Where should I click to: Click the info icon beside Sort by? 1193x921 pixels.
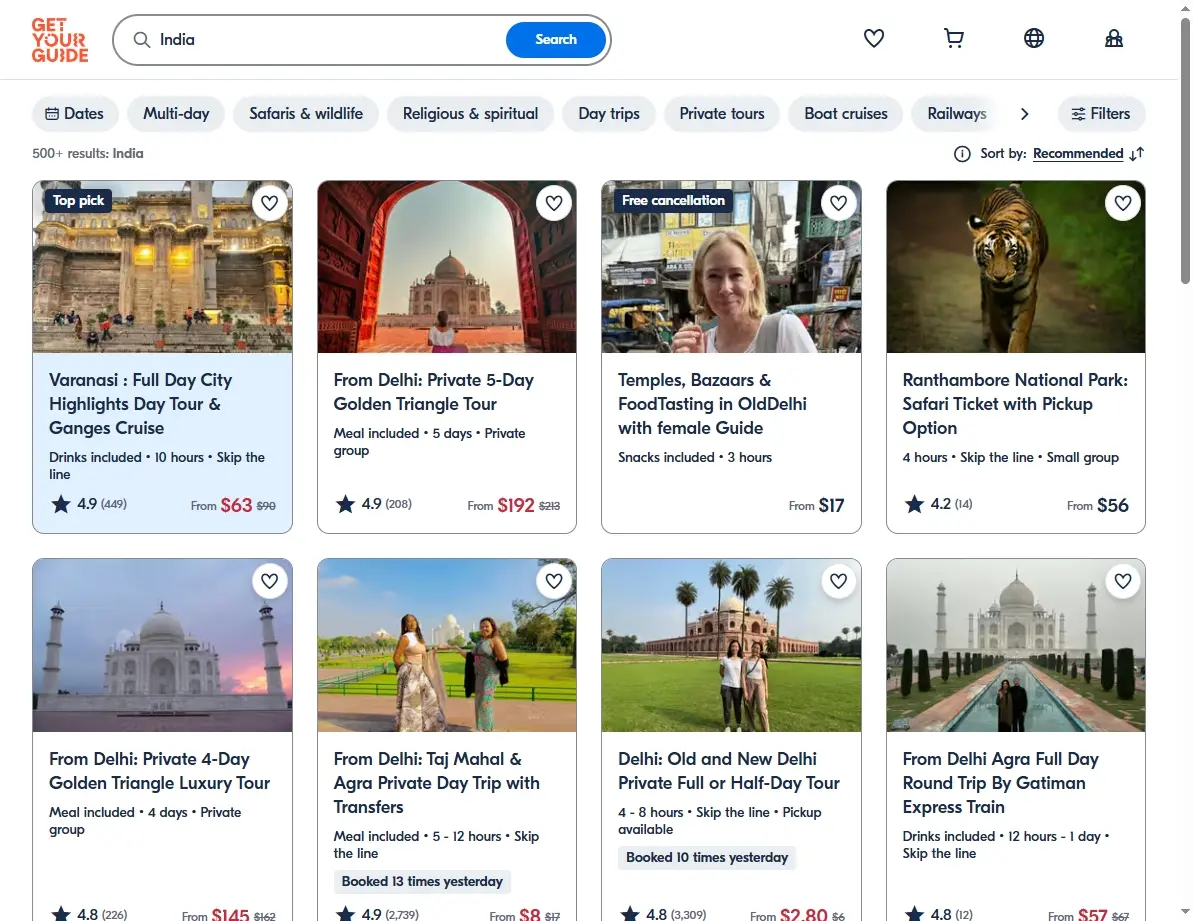tap(962, 154)
